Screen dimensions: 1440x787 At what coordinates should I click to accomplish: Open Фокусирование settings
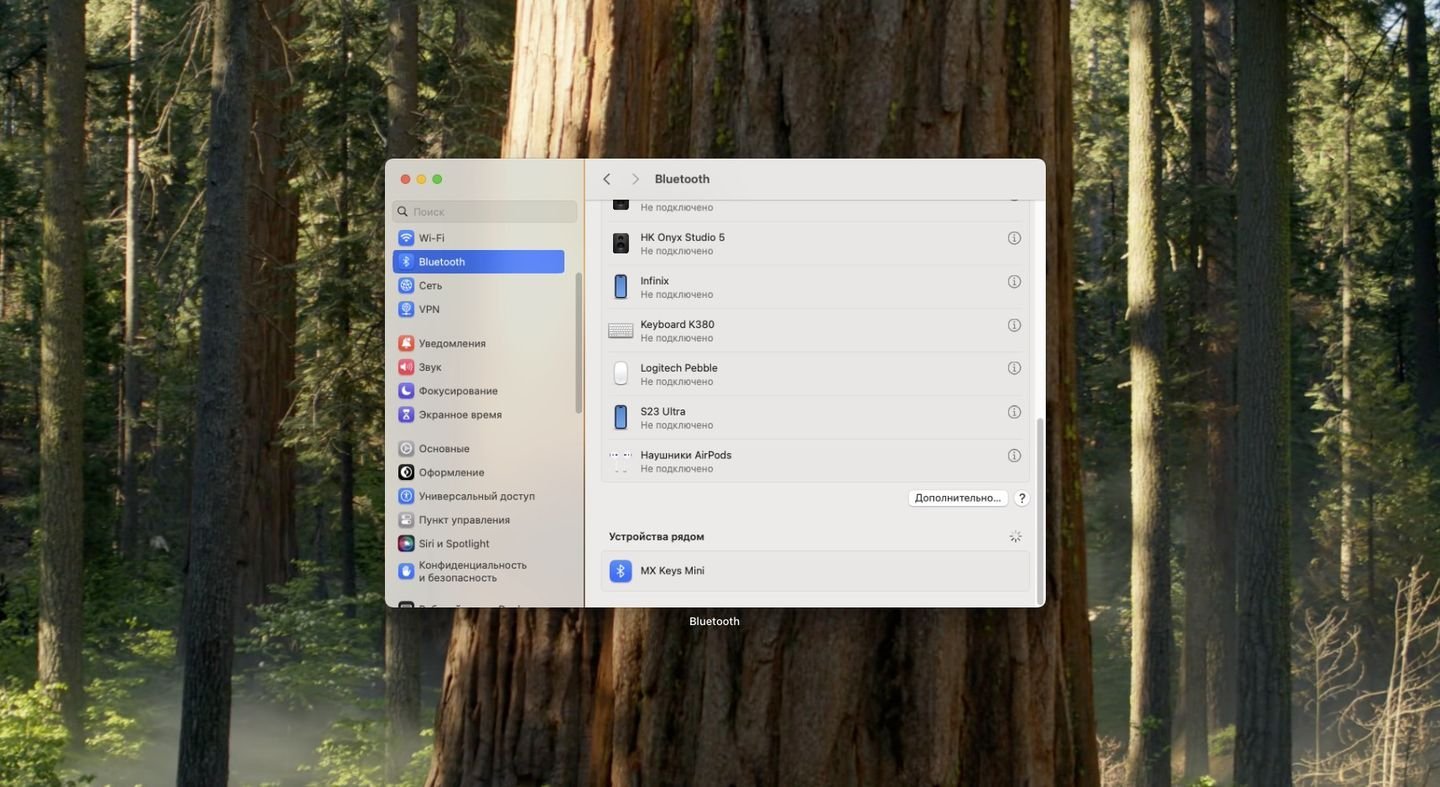pyautogui.click(x=478, y=391)
